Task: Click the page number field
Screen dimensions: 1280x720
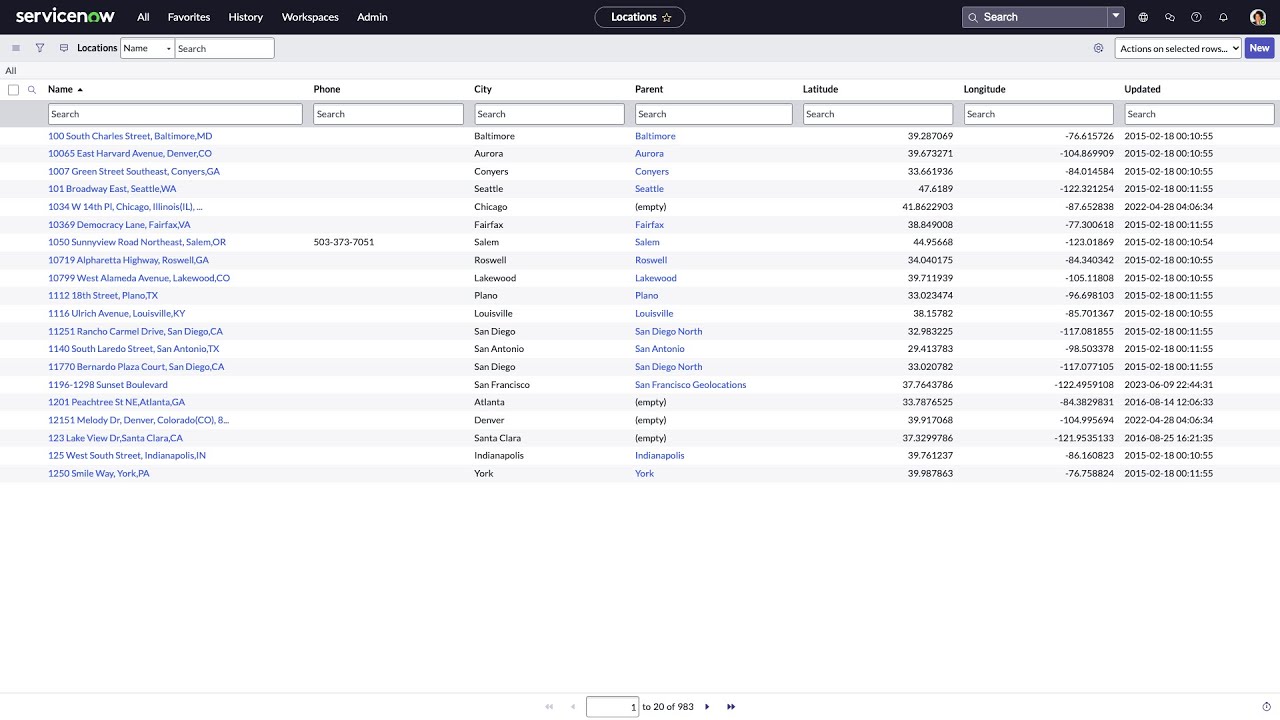Action: (x=612, y=707)
